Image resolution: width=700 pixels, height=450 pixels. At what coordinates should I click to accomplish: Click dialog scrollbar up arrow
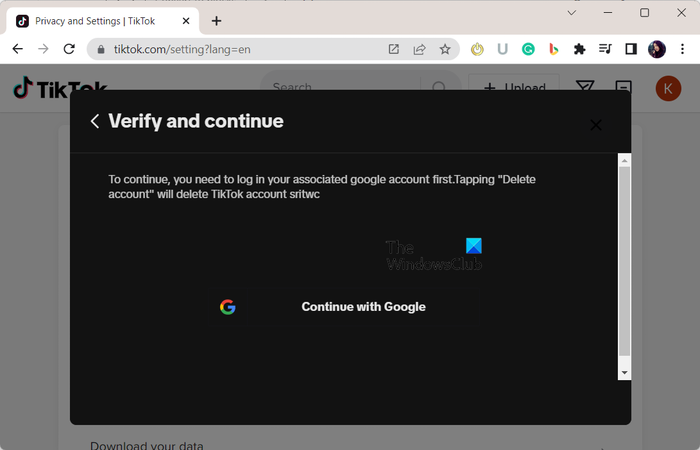click(624, 160)
